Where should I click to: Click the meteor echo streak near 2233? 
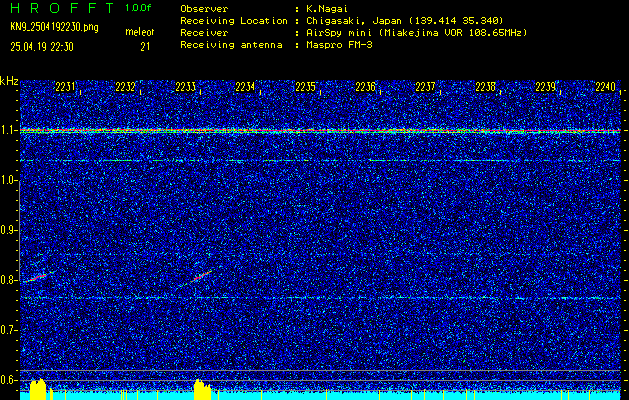[195, 279]
